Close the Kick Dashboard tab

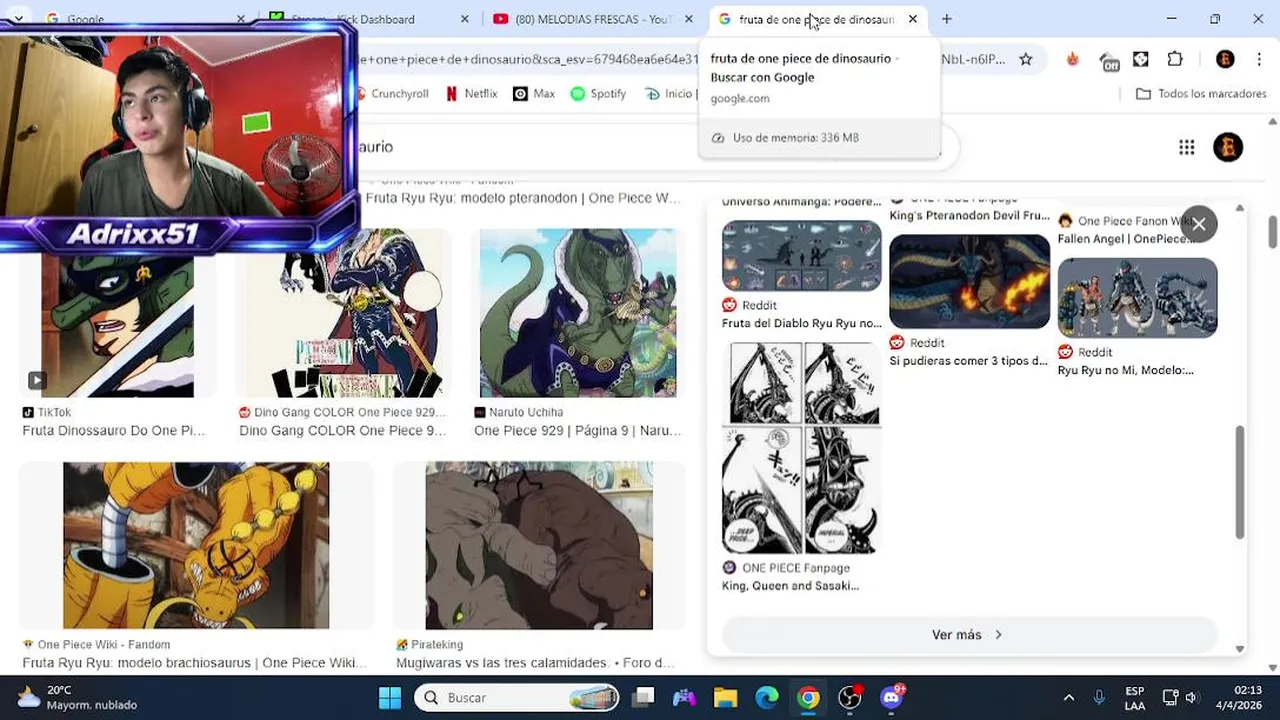464,19
